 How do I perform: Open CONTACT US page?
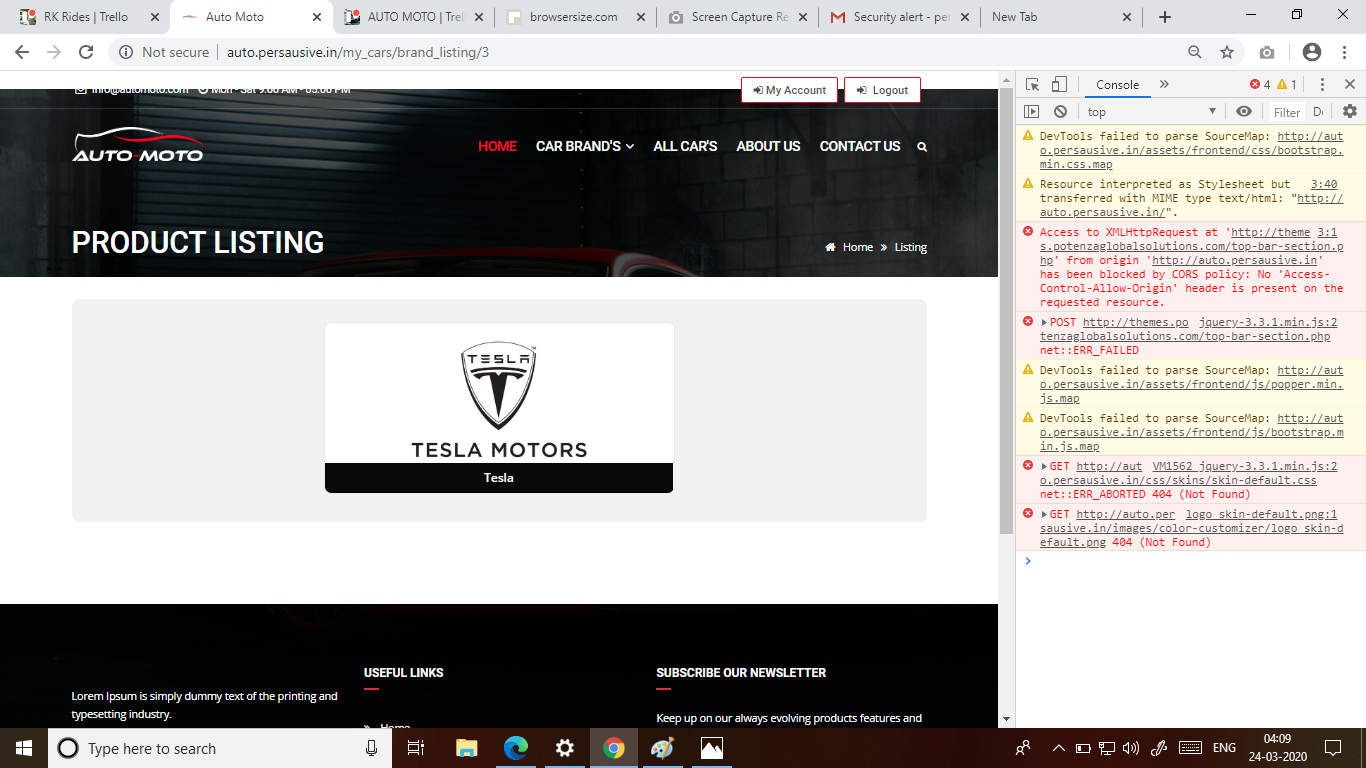(x=860, y=146)
